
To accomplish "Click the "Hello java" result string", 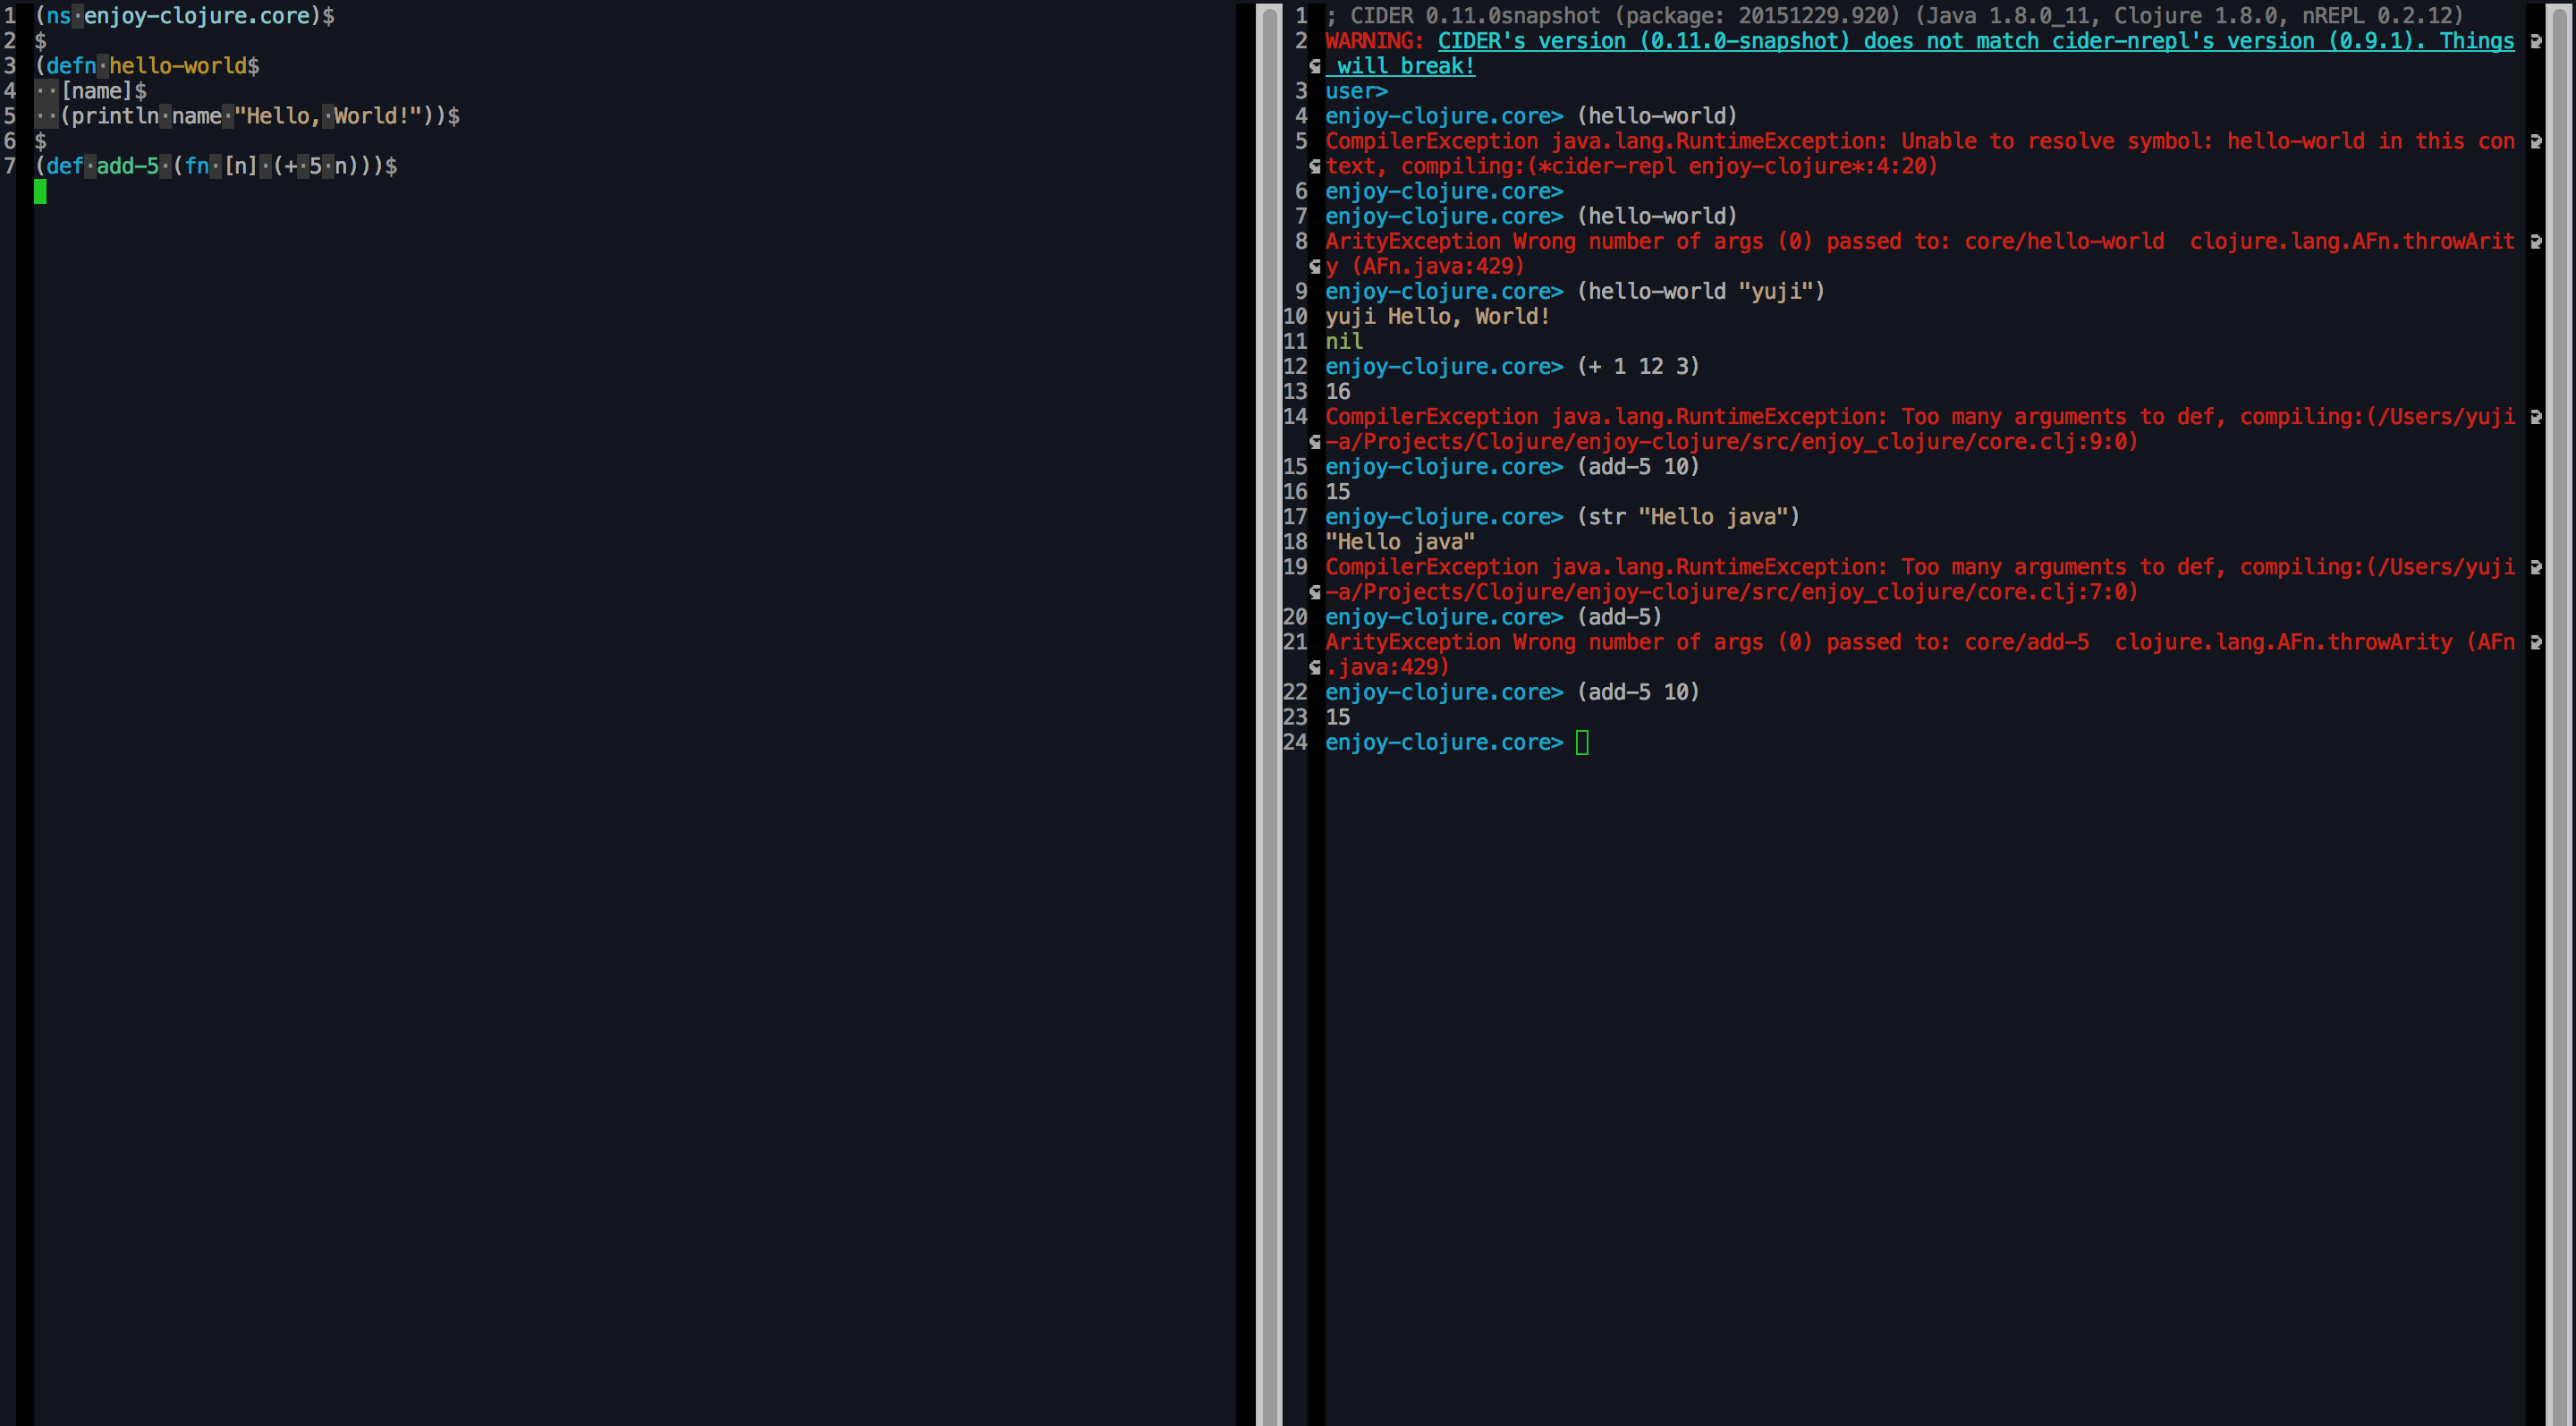I will point(1400,541).
